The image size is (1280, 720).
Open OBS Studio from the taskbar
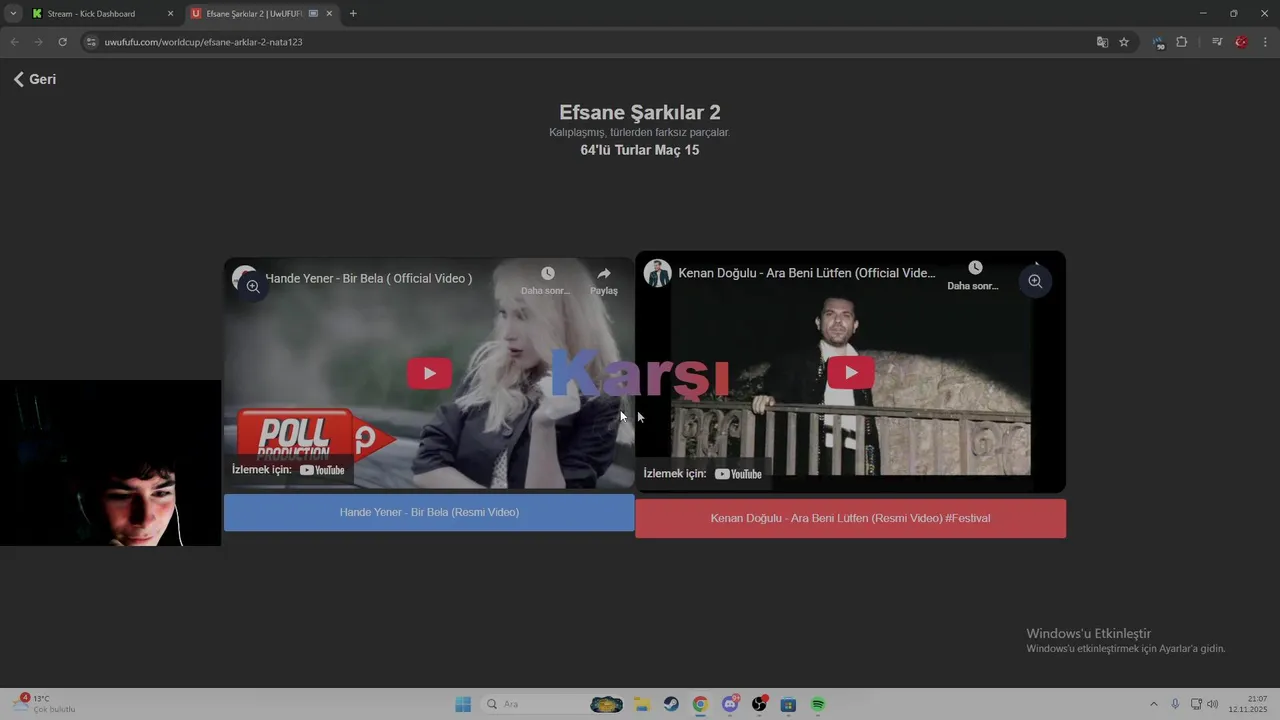coord(759,704)
